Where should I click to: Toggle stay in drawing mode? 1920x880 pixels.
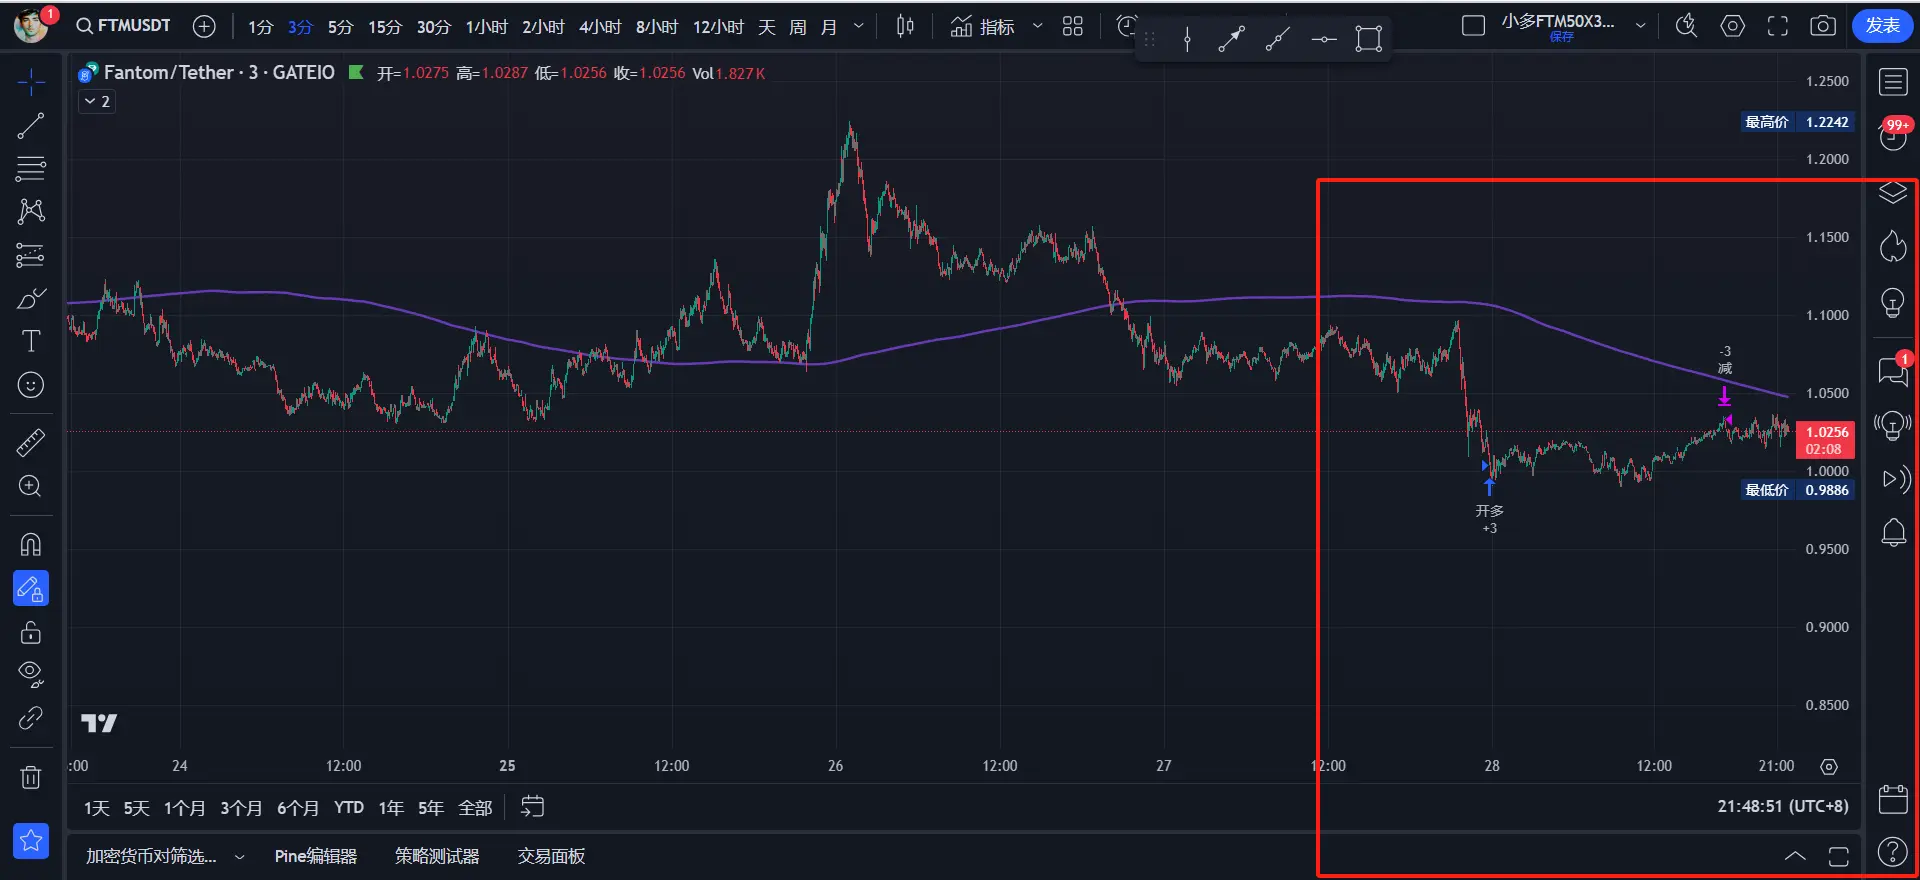pos(31,589)
